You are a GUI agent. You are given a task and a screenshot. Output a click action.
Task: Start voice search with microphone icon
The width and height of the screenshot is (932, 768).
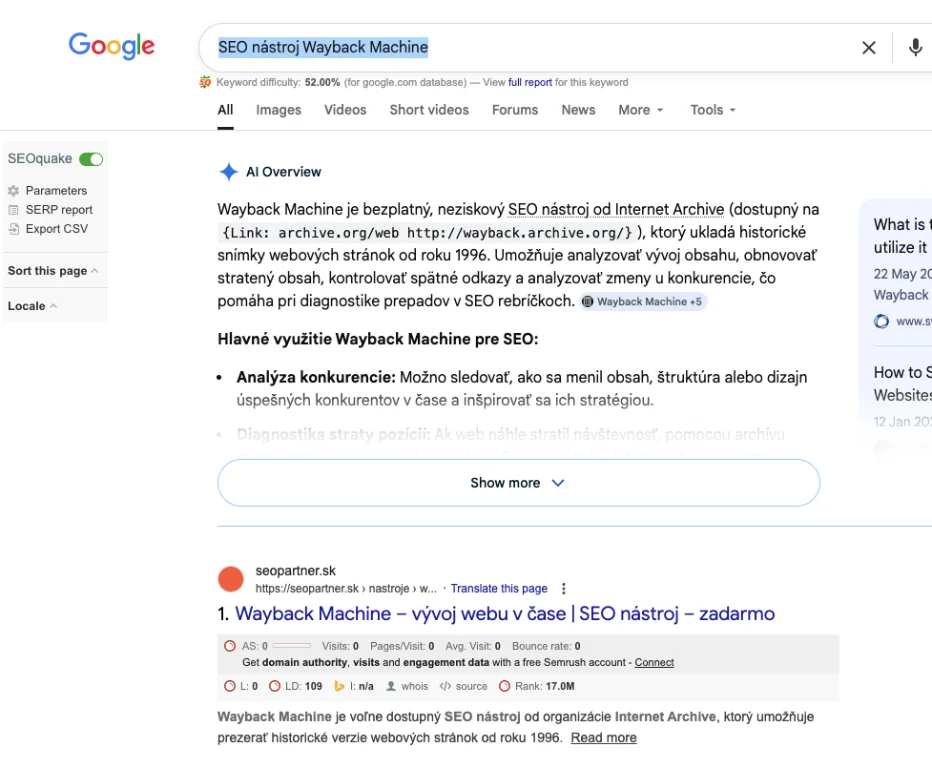(914, 48)
